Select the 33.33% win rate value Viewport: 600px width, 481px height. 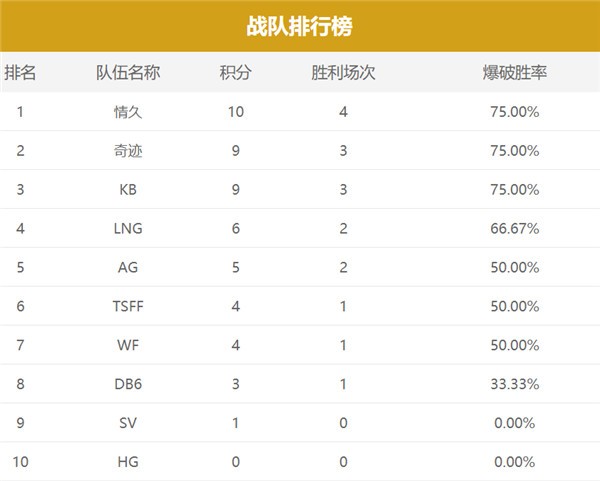[518, 385]
